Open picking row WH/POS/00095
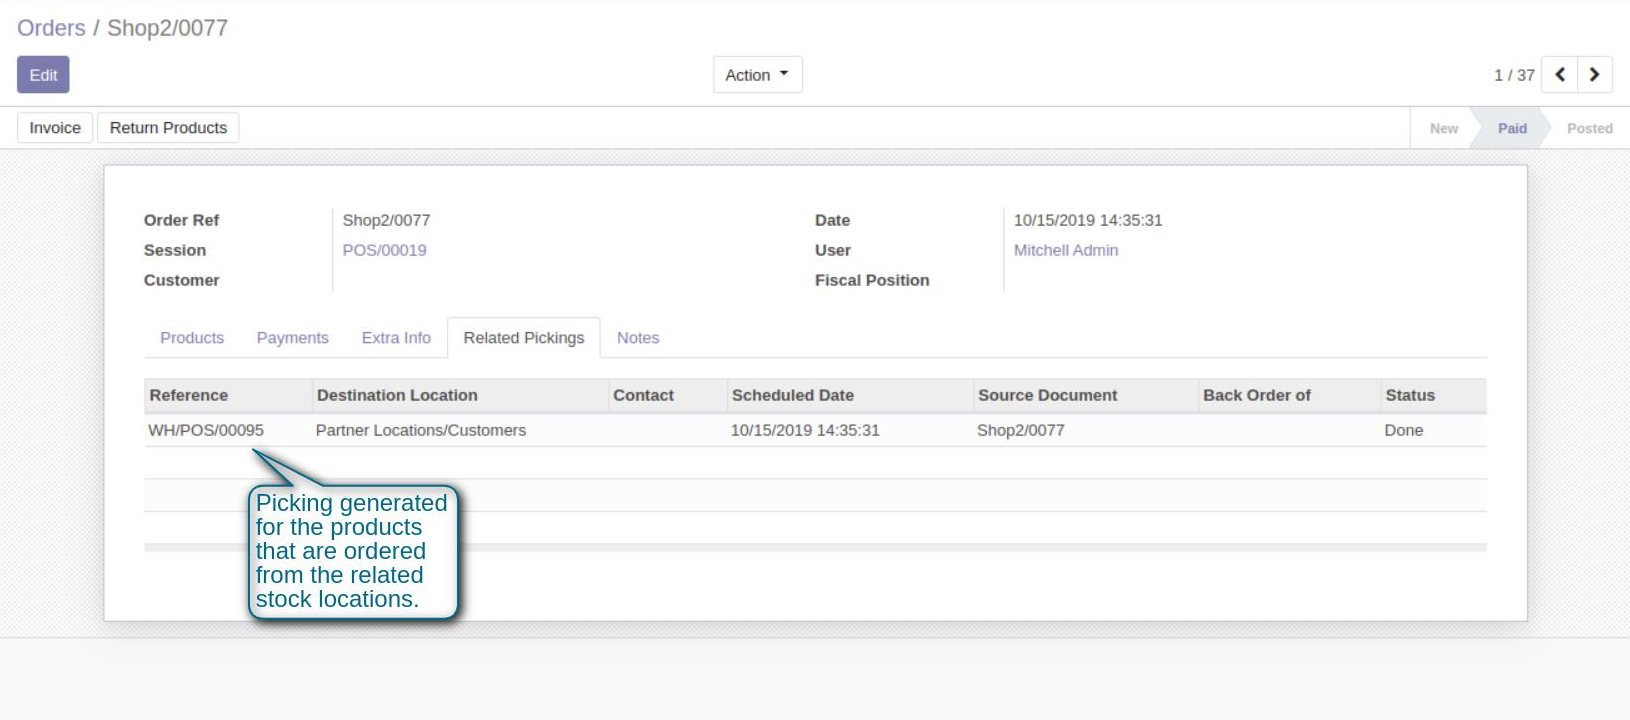Screen dimensions: 1630x720 pyautogui.click(x=206, y=430)
